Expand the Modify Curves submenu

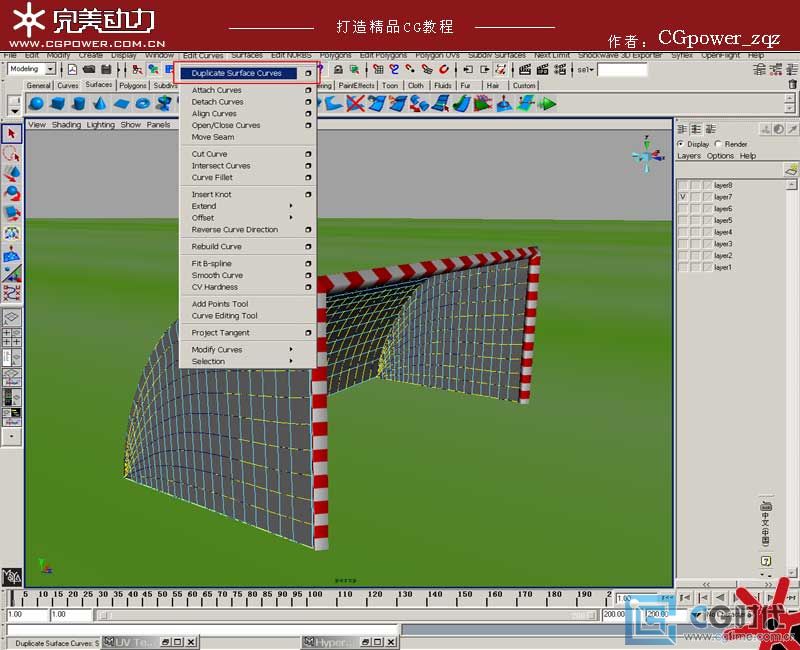291,349
